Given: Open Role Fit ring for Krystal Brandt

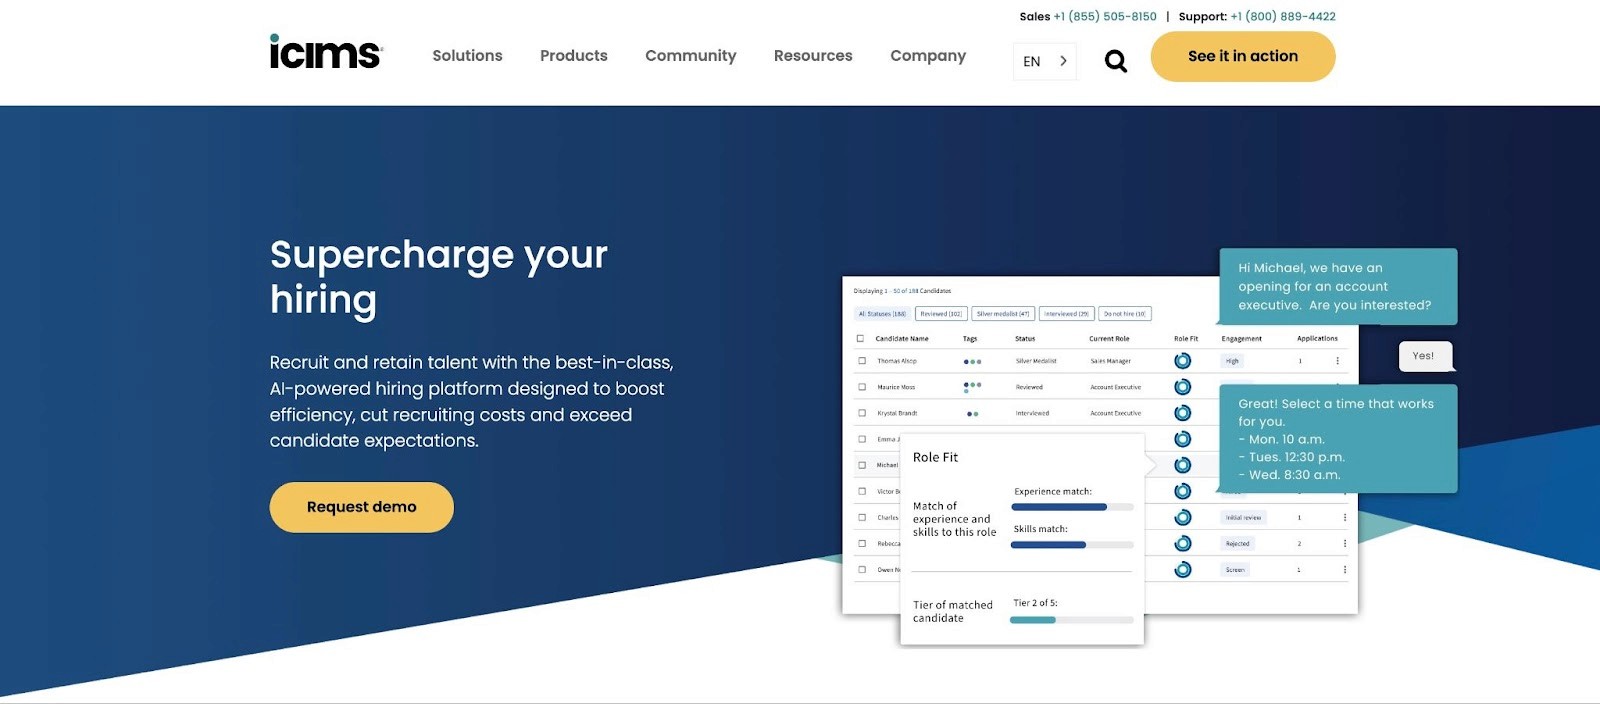Looking at the screenshot, I should [1183, 413].
